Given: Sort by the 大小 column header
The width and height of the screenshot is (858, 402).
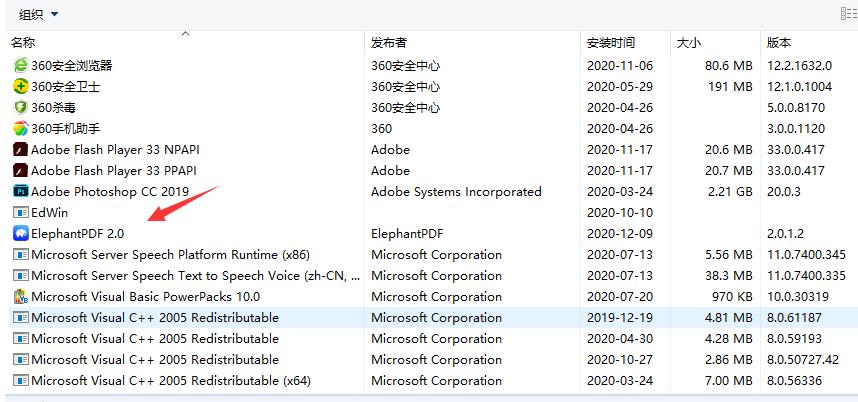Looking at the screenshot, I should click(689, 43).
